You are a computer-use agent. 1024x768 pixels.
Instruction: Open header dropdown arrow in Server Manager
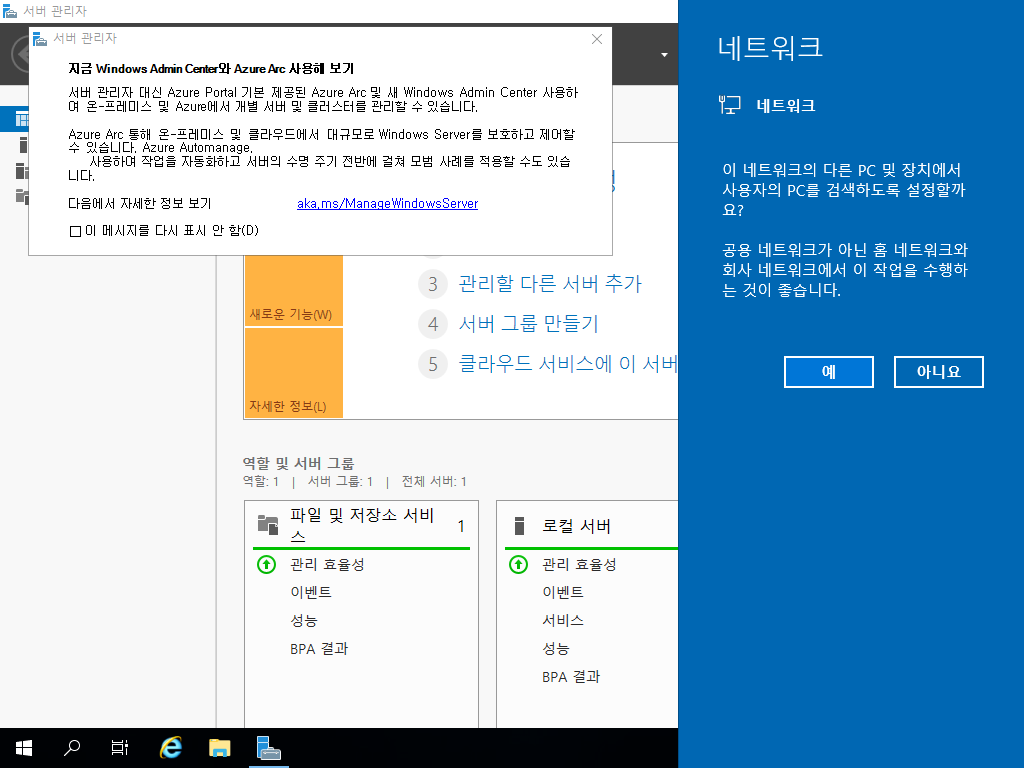tap(664, 55)
